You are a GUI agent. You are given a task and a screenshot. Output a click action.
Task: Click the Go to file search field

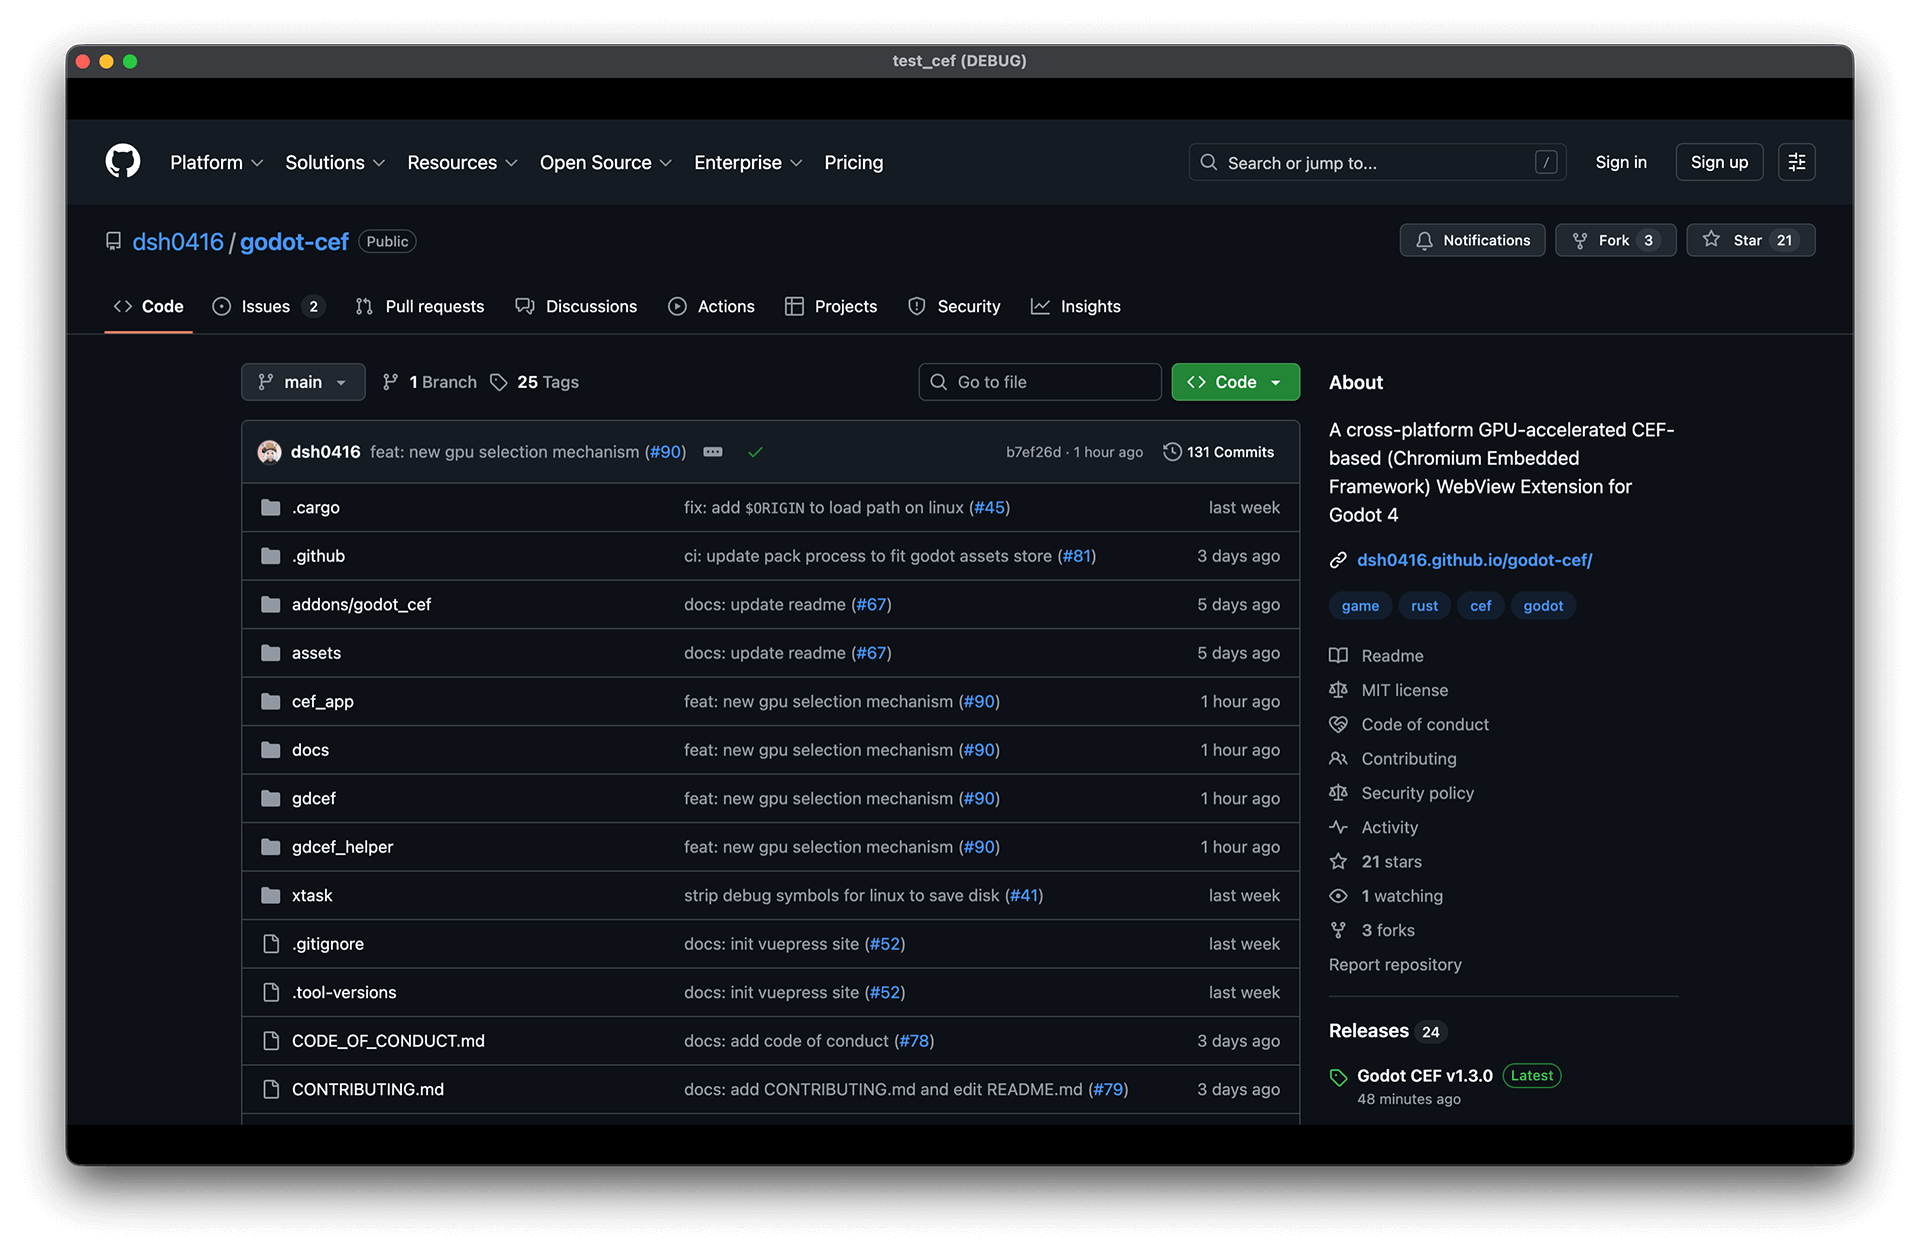click(x=1040, y=382)
